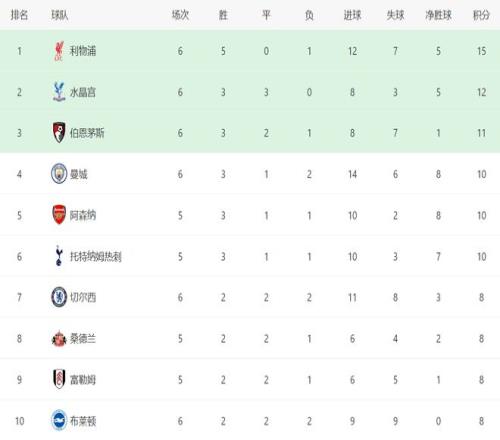This screenshot has height=440, width=500.
Task: Click the 曼城 team name
Action: [79, 174]
